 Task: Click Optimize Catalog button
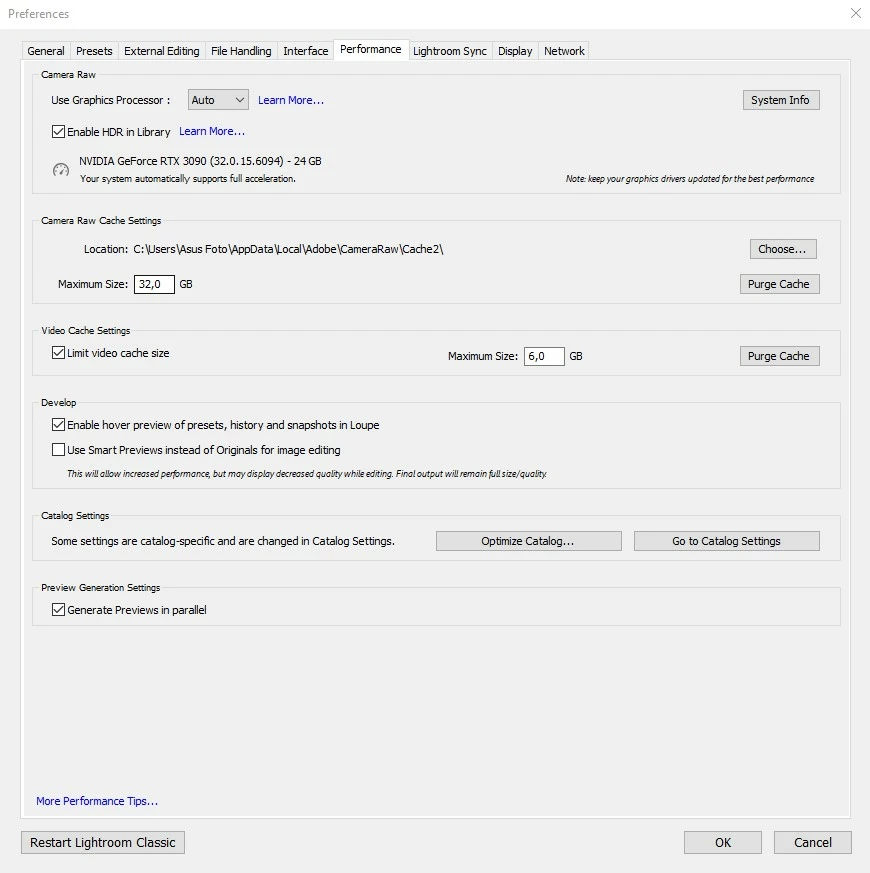[x=528, y=541]
